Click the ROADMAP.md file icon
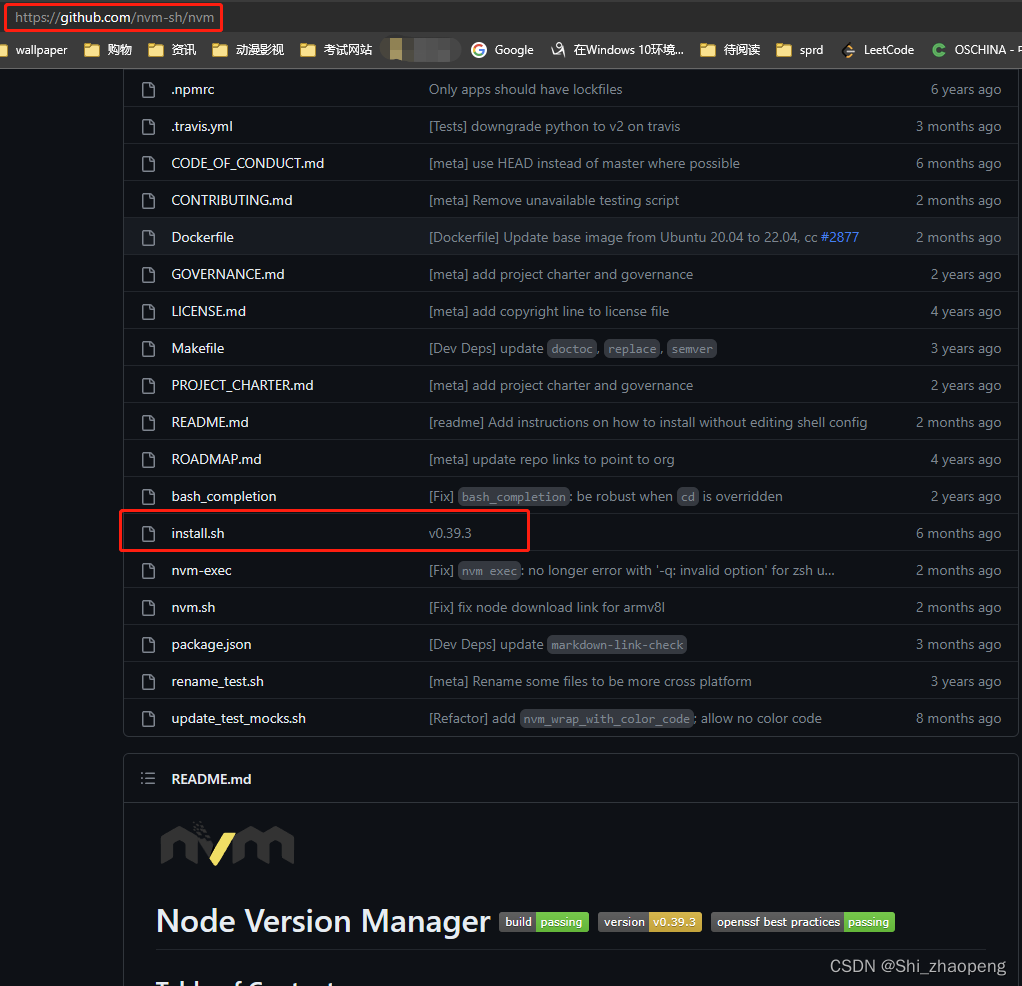The width and height of the screenshot is (1022, 986). coord(149,459)
